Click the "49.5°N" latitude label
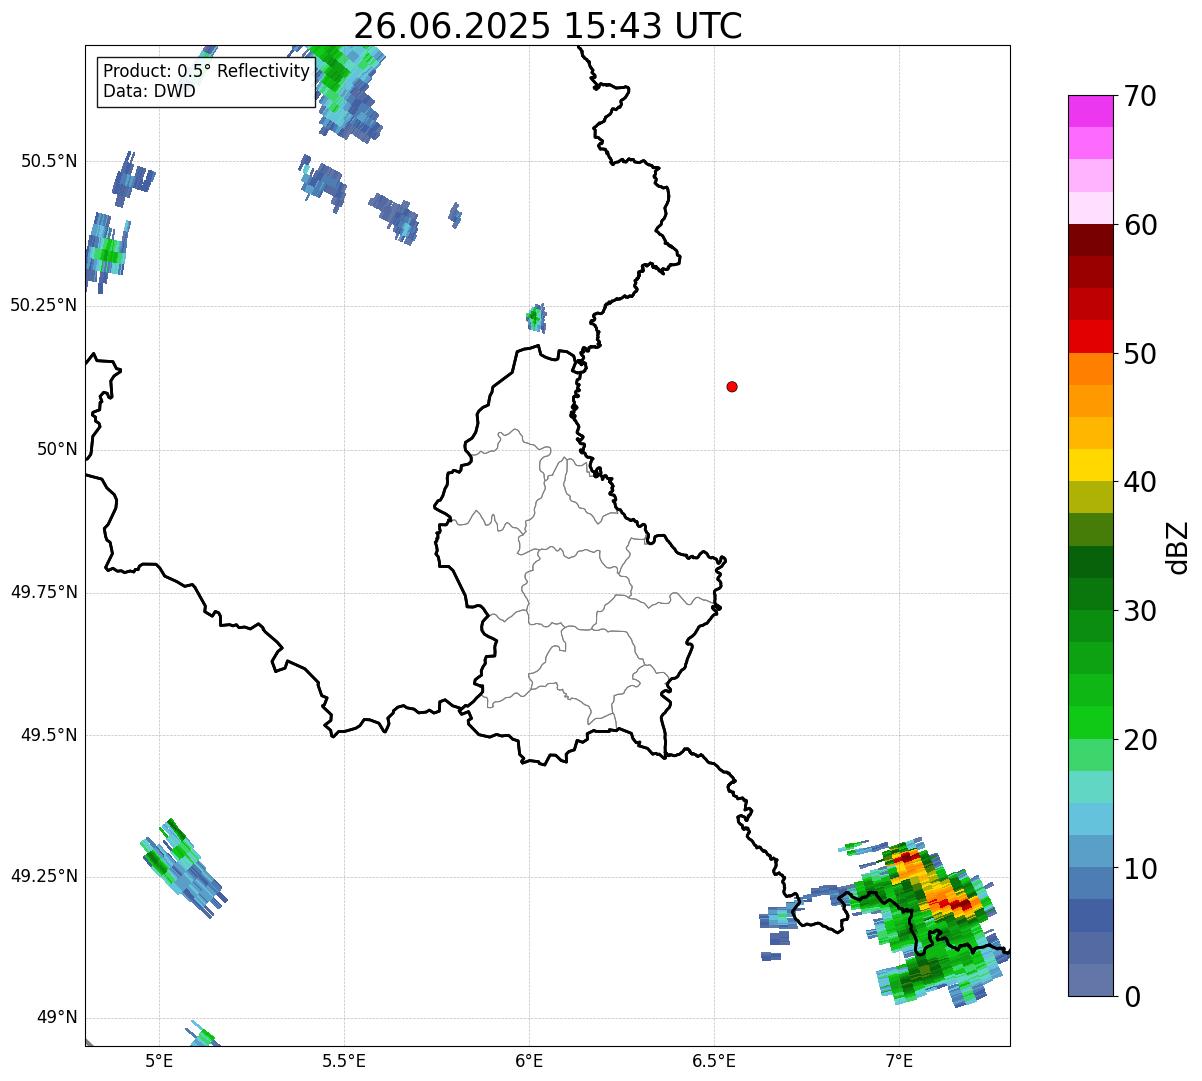The width and height of the screenshot is (1202, 1081). pyautogui.click(x=49, y=735)
